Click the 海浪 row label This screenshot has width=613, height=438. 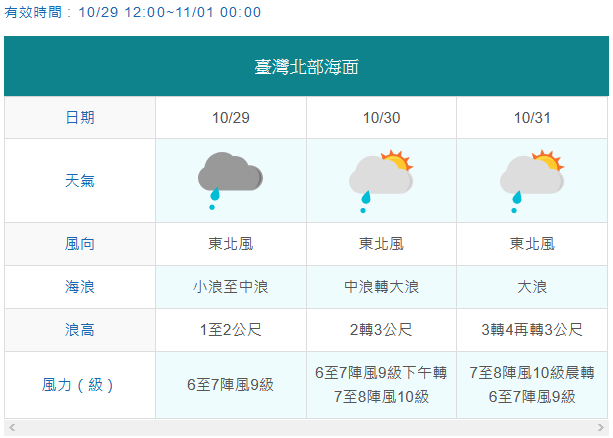coord(80,287)
